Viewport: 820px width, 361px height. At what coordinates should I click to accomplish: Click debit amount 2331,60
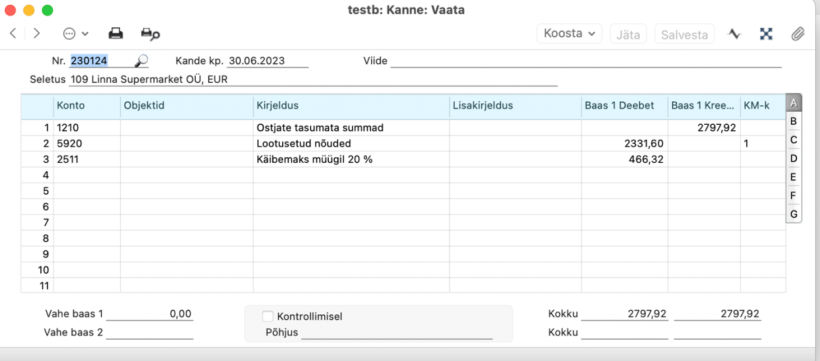(624, 143)
